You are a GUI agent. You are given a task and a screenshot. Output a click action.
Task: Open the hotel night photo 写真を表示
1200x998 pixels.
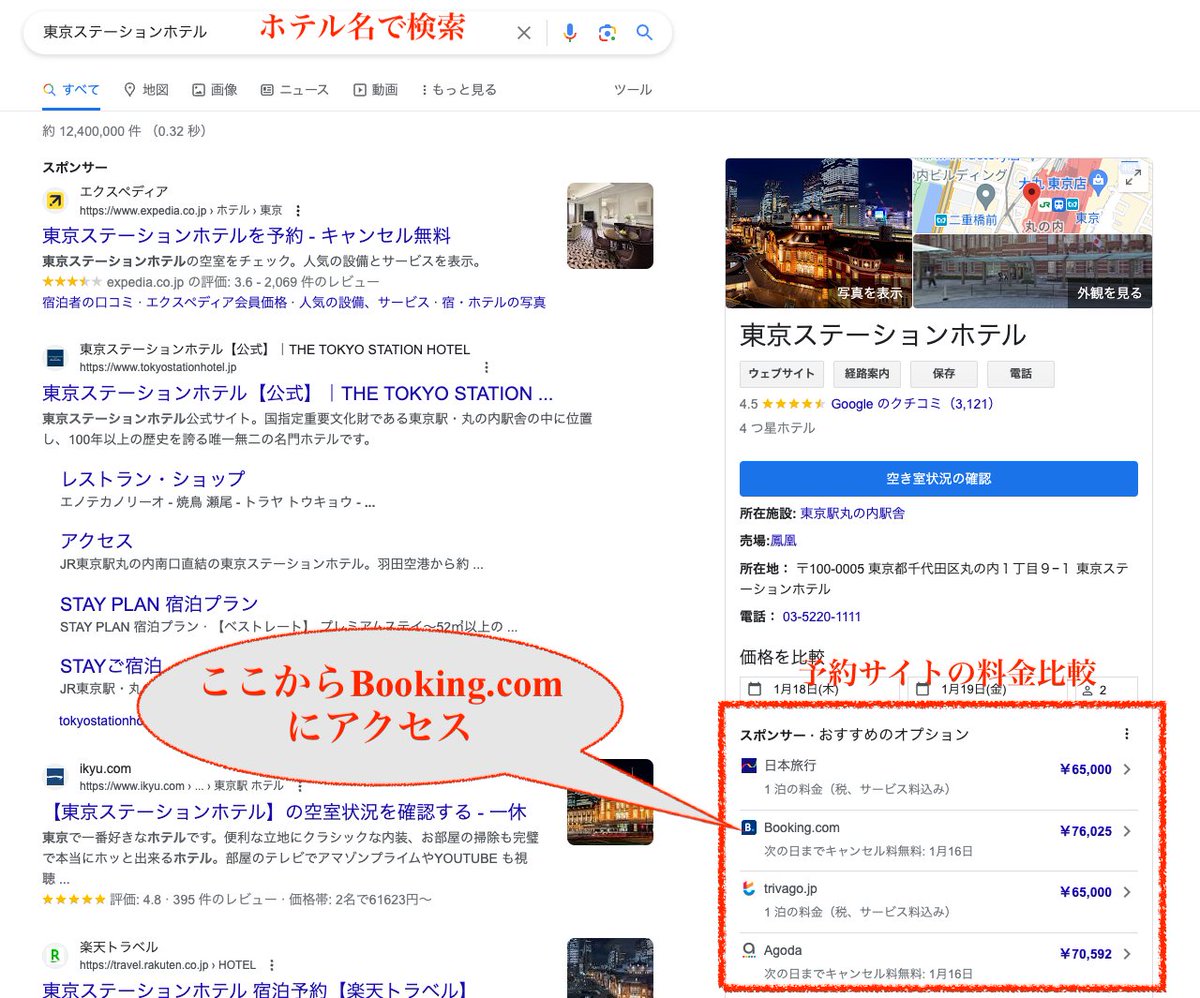[819, 233]
